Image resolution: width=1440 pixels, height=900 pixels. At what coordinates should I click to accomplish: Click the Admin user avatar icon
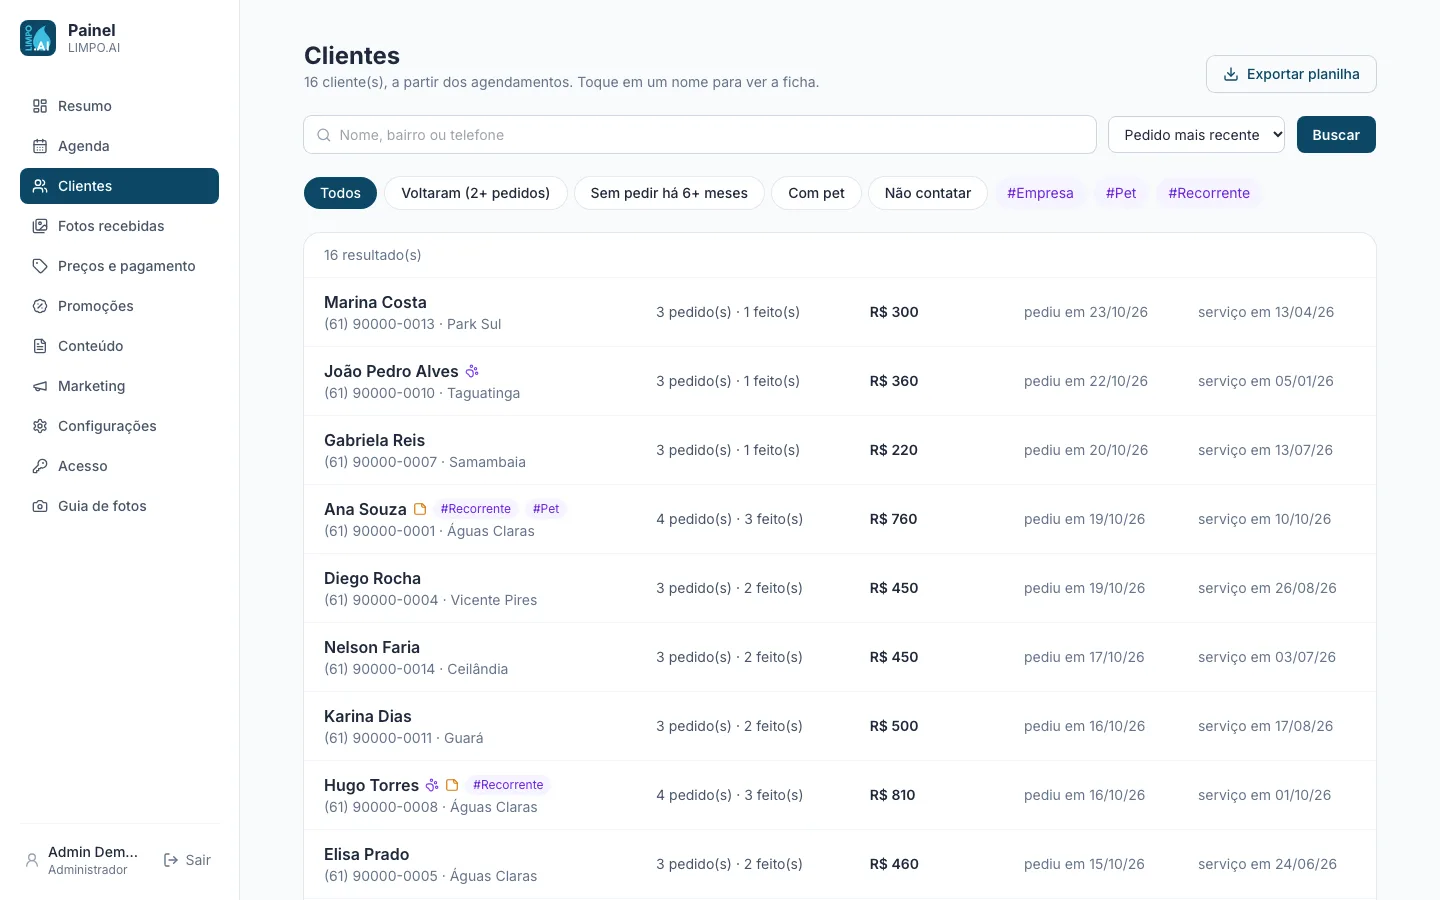(32, 860)
